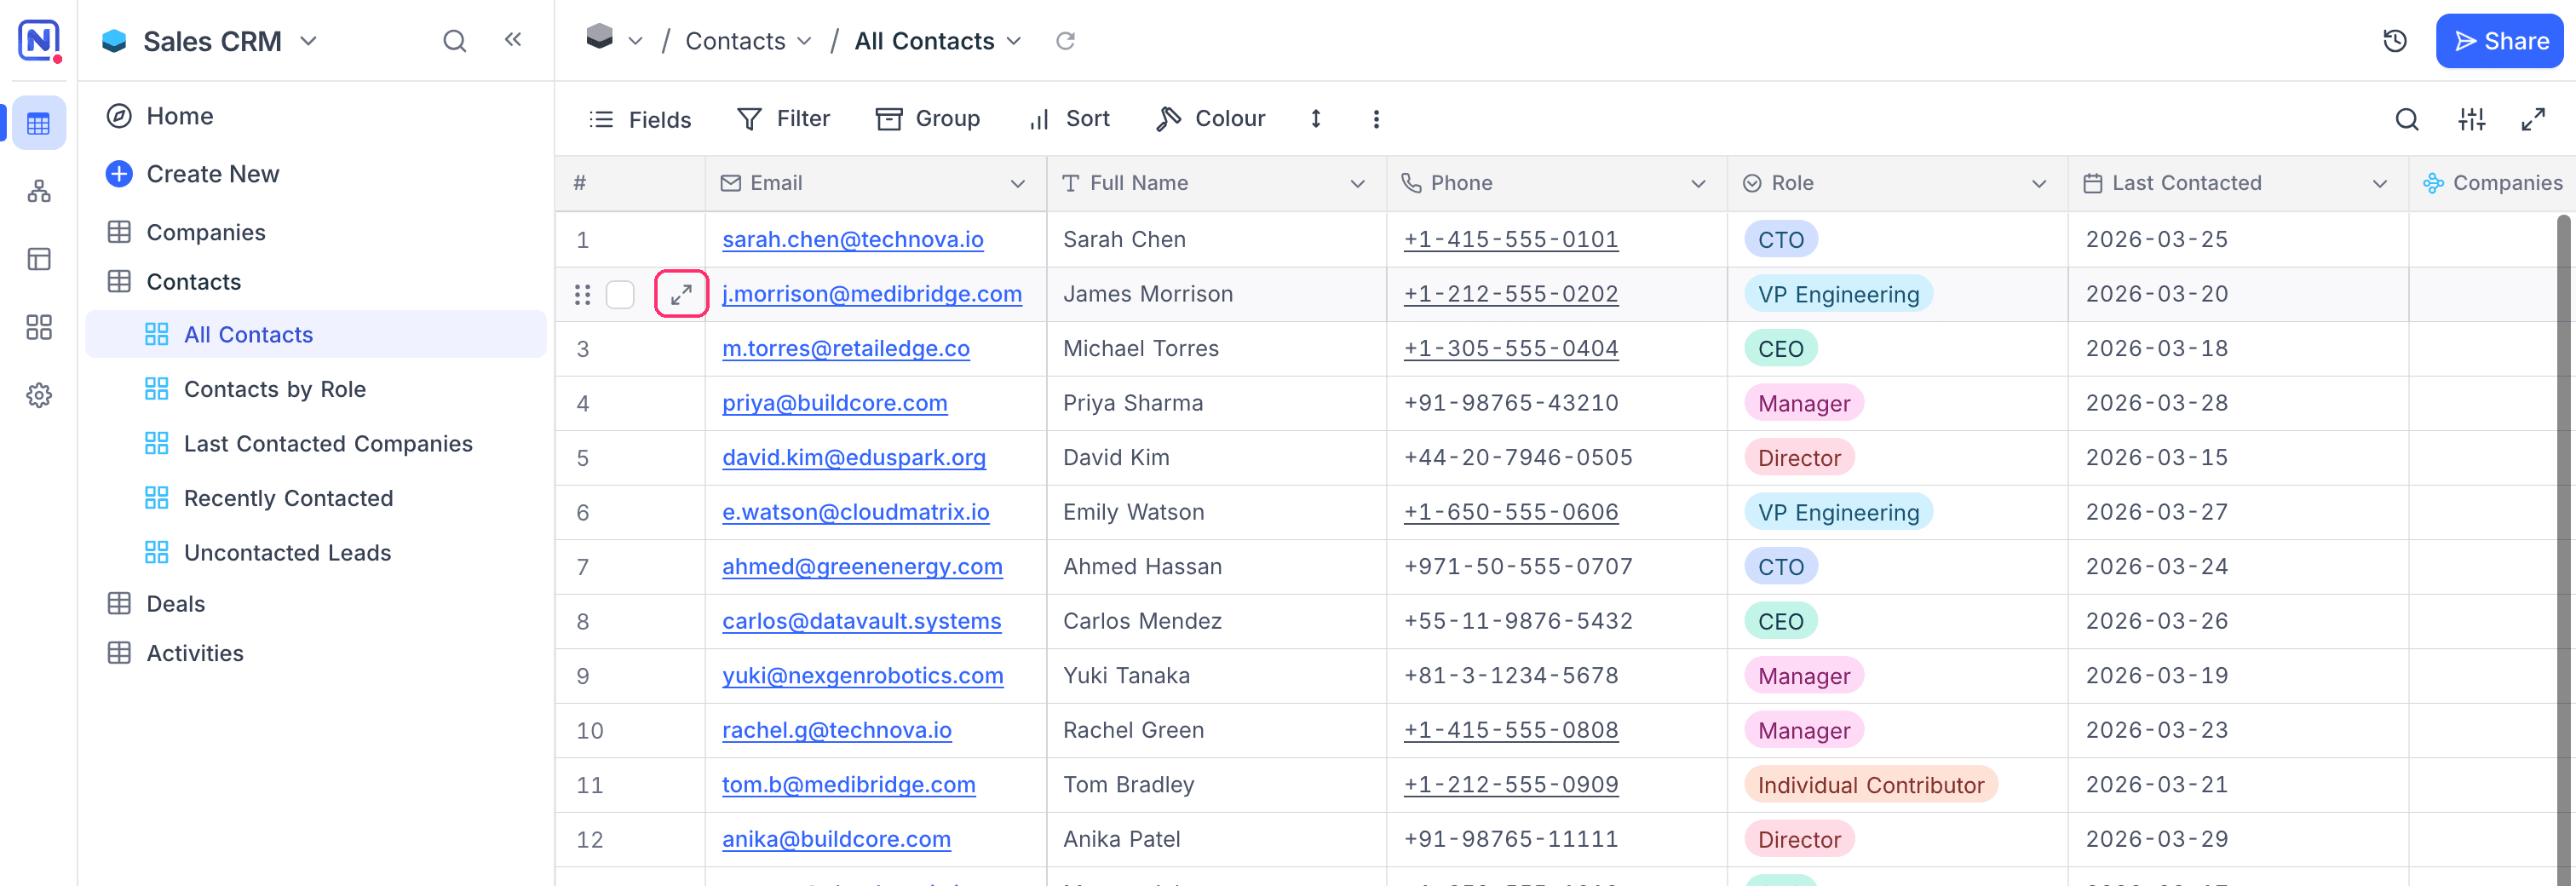Select the grid data icon in left rail

(39, 124)
